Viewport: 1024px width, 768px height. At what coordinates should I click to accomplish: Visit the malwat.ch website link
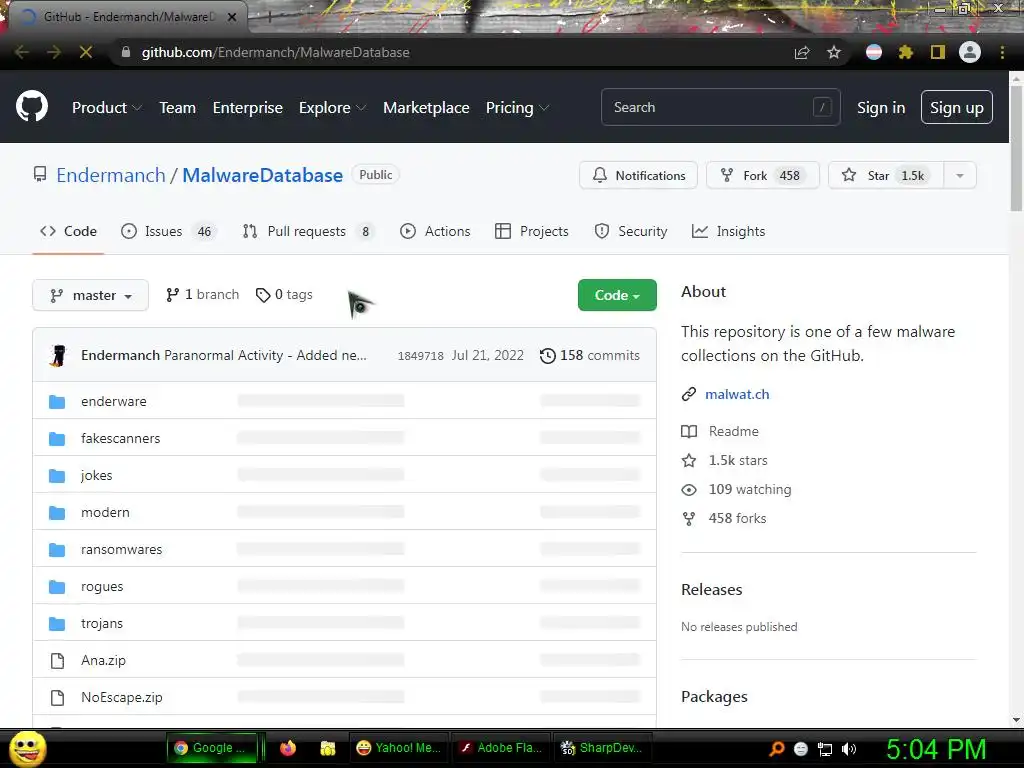pos(737,394)
